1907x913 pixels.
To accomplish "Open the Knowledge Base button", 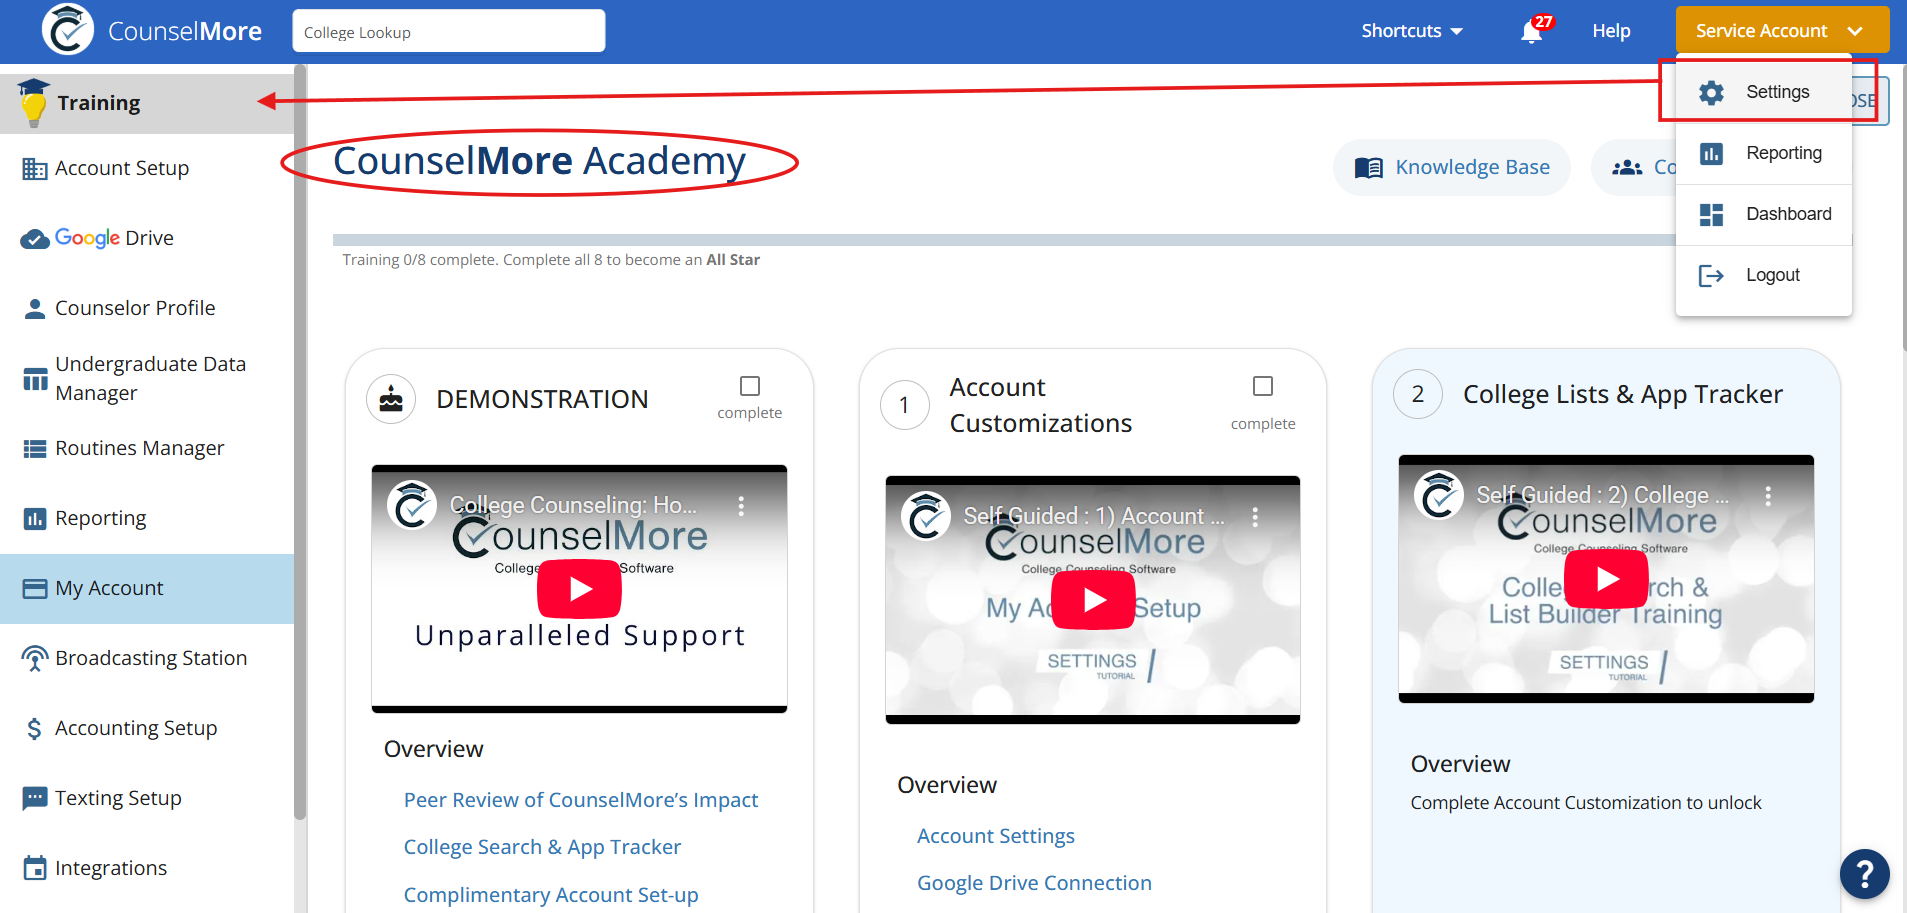I will [1452, 168].
